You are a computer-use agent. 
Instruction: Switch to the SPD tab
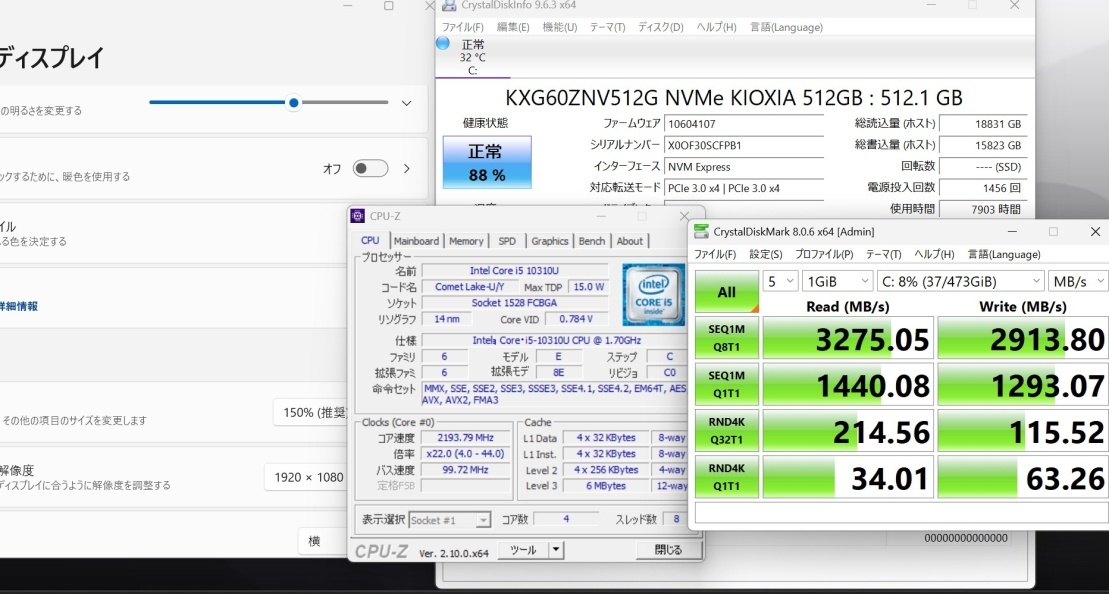pos(507,241)
